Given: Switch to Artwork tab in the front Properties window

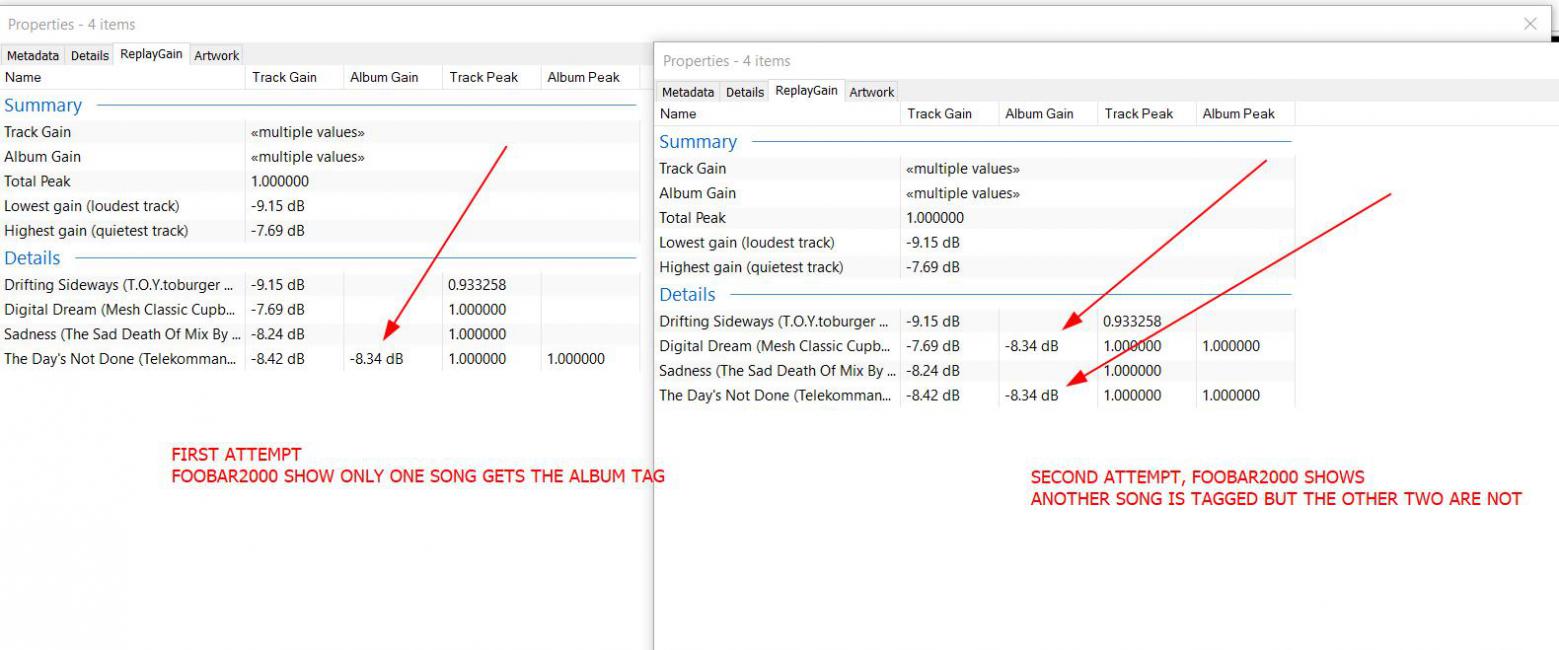Looking at the screenshot, I should coord(871,92).
